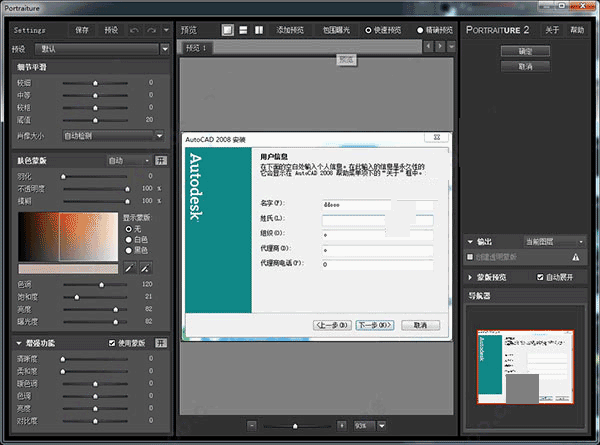The width and height of the screenshot is (600, 445).
Task: Pick the second eyedropper tool with plus
Action: click(x=145, y=269)
